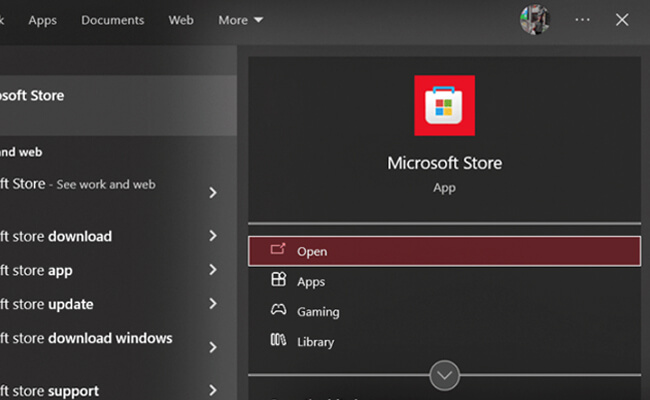Jump to Apps in Microsoft Store
Screen dimensions: 650x400
[311, 282]
